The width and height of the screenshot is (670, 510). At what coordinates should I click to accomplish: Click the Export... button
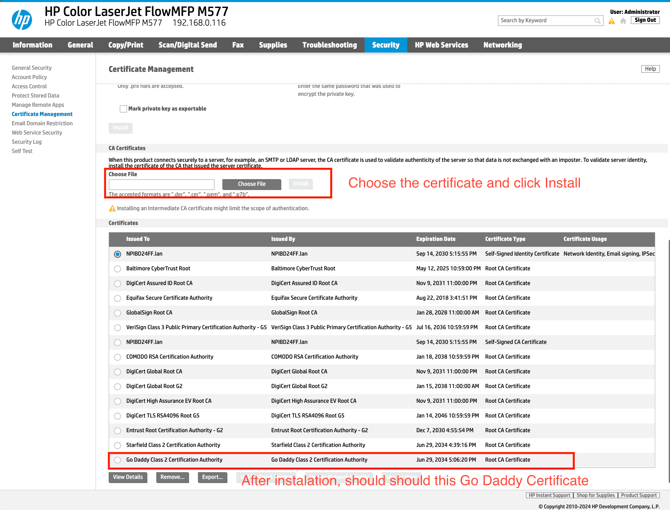[212, 477]
